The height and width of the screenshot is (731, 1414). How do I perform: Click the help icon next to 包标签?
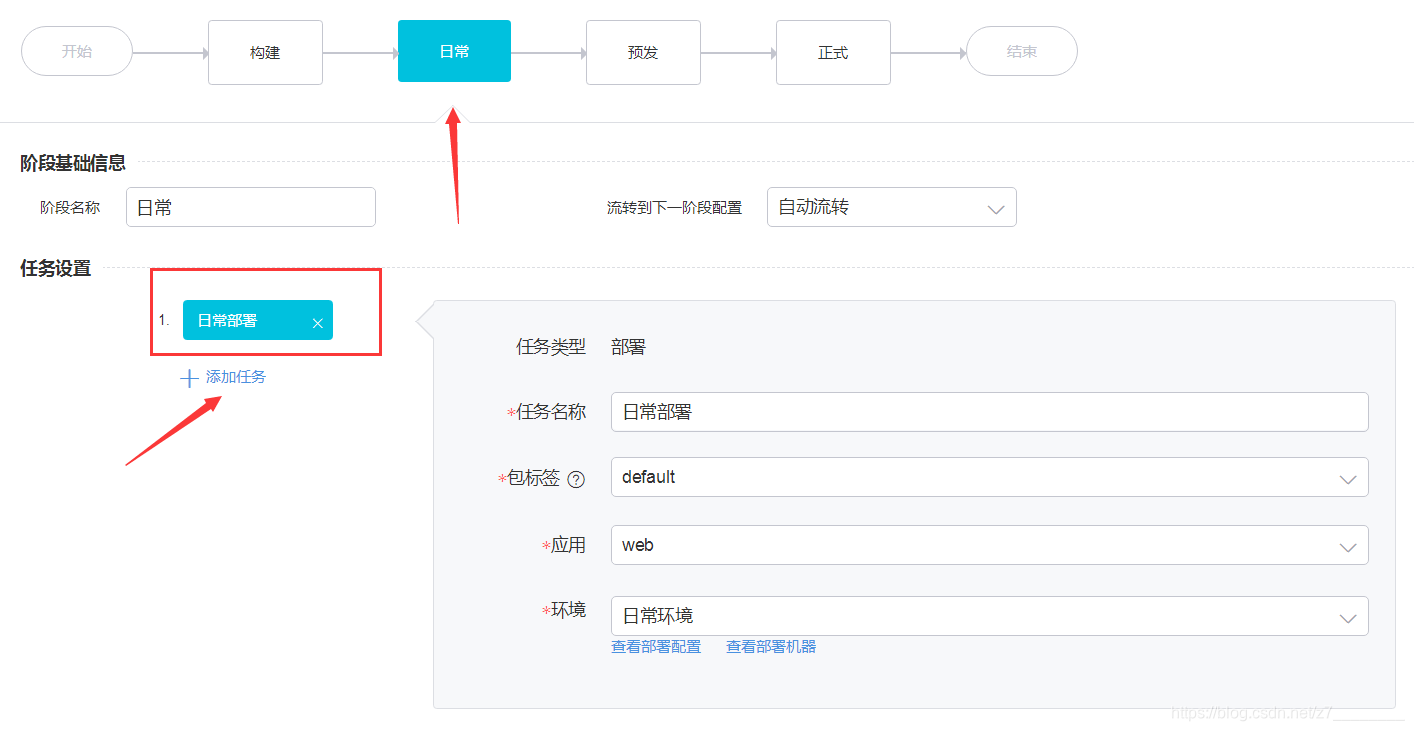[x=576, y=479]
